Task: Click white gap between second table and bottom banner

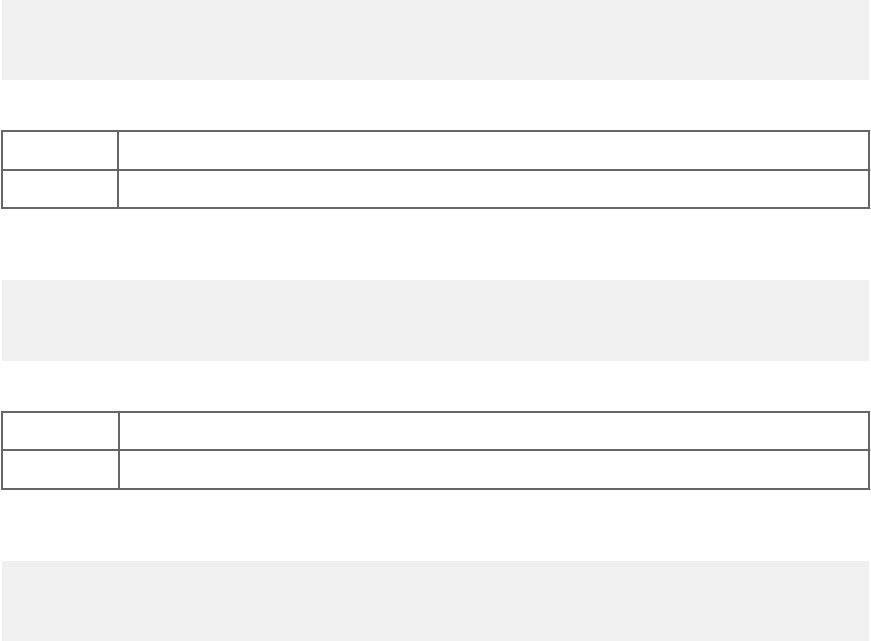Action: [436, 525]
